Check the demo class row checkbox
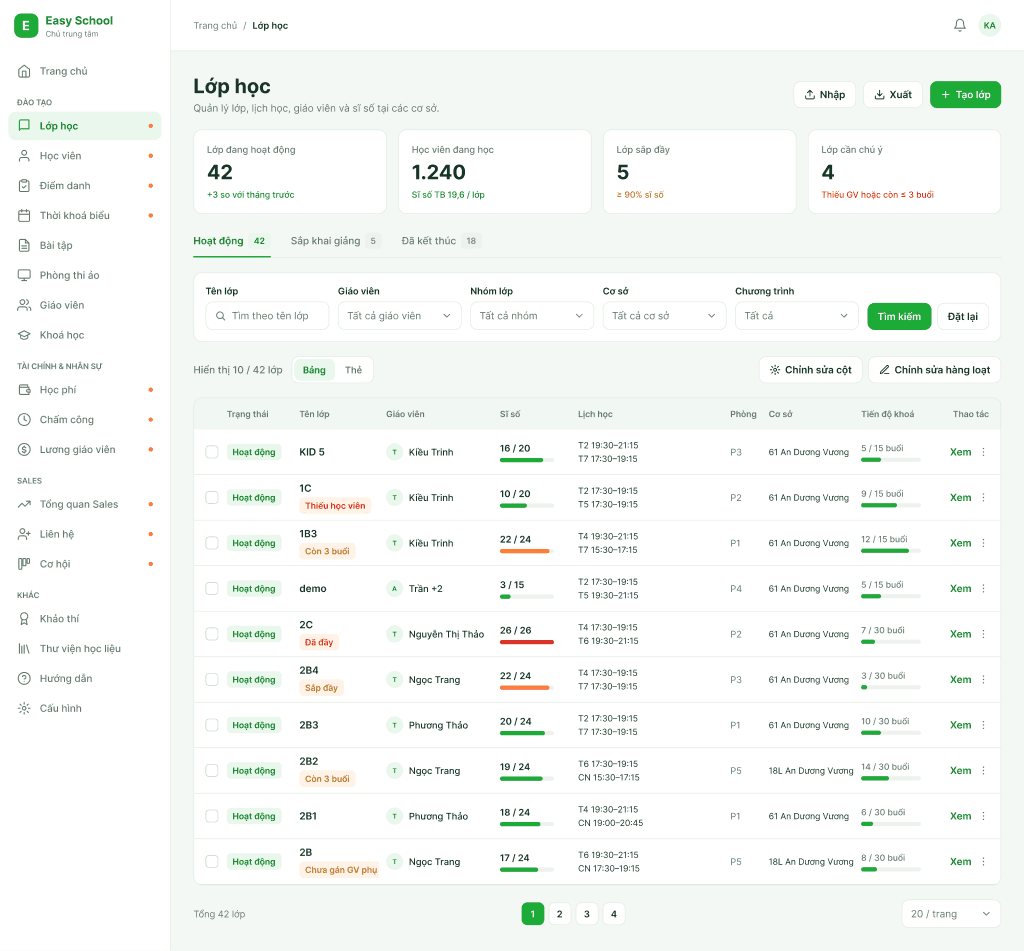1024x951 pixels. pos(212,588)
